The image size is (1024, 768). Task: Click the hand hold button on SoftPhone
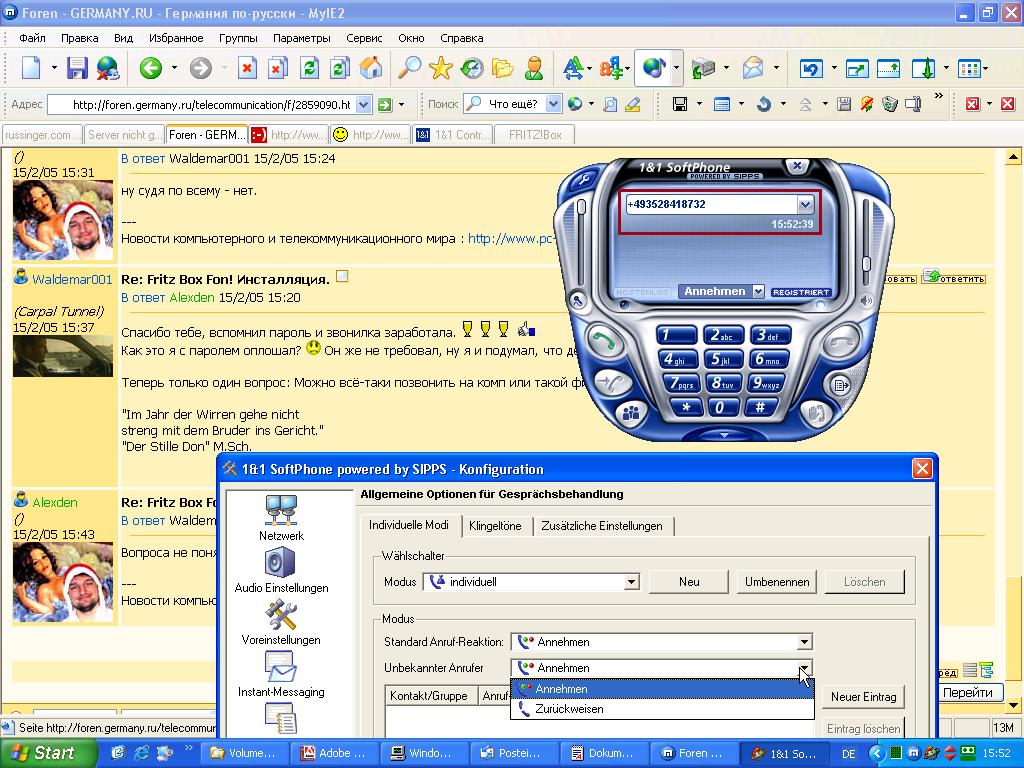(814, 414)
